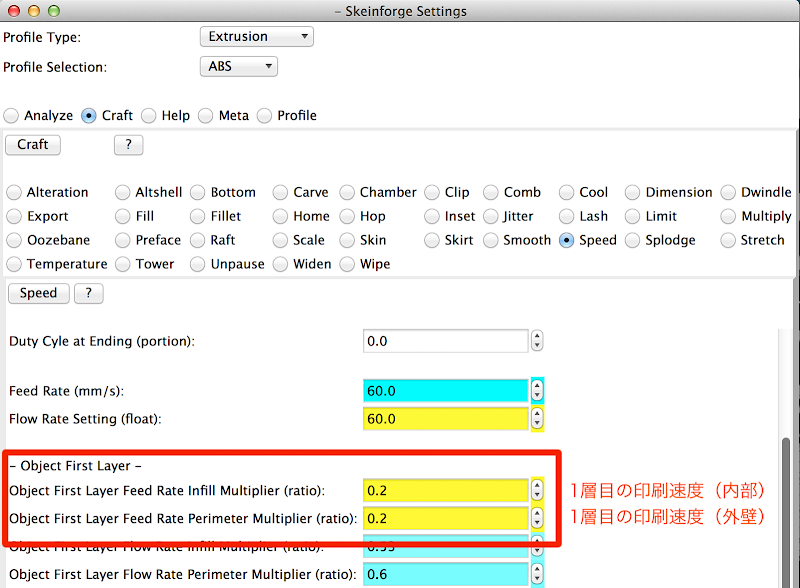Show the Stretch tool settings
Image resolution: width=800 pixels, height=588 pixels.
click(x=728, y=240)
